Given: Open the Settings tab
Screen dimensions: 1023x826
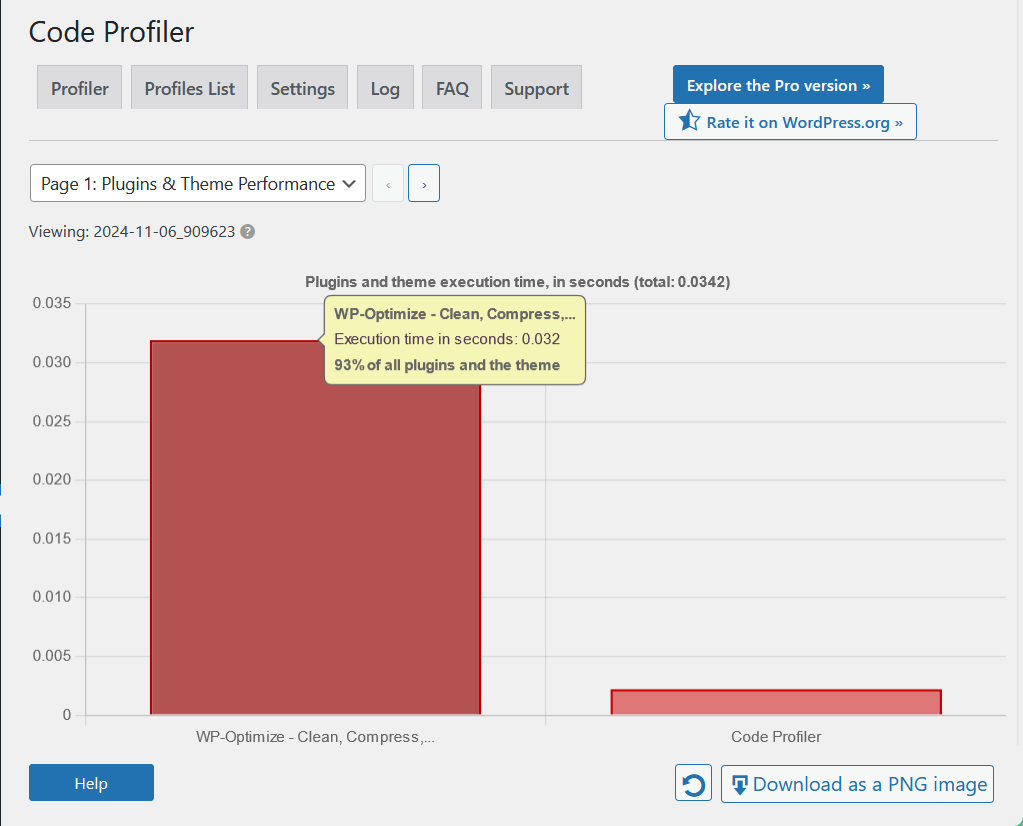Looking at the screenshot, I should 302,87.
